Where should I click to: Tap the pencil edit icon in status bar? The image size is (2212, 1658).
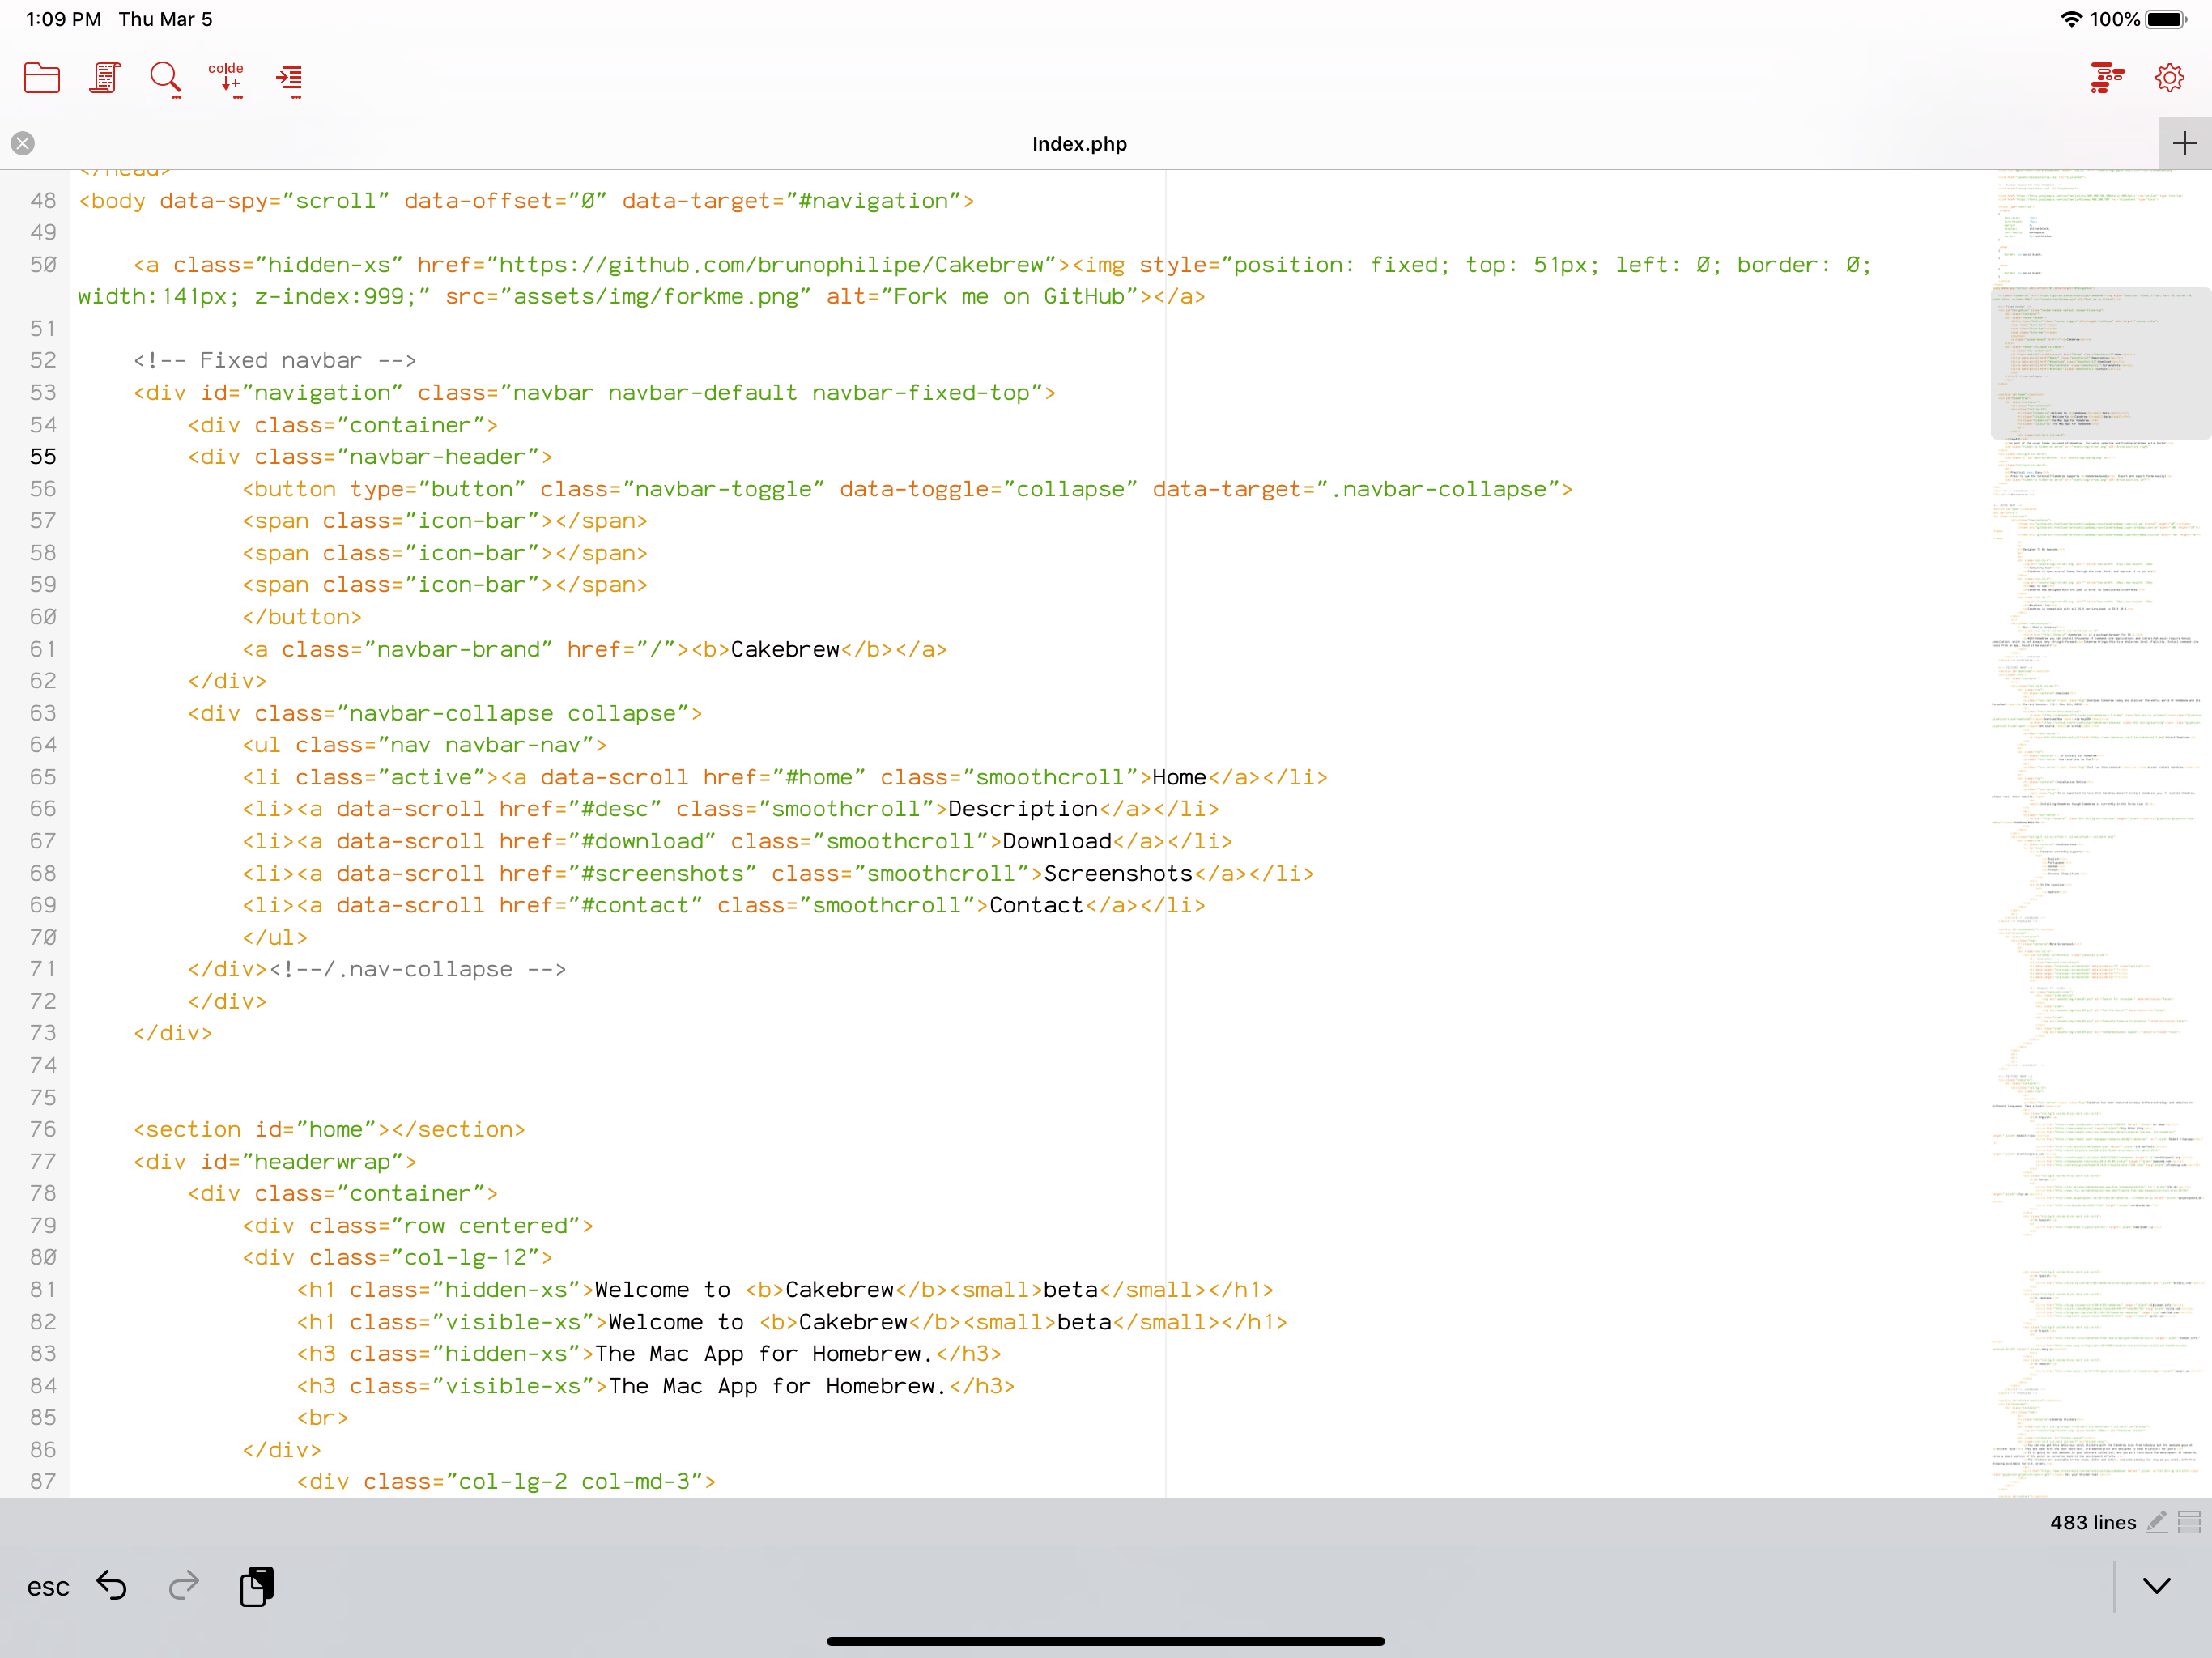[2157, 1522]
